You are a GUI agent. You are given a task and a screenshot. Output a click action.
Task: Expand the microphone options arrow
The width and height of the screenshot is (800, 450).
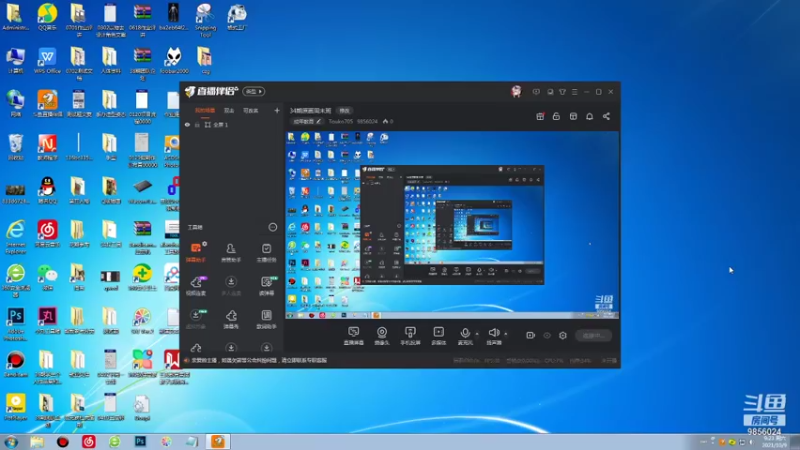pyautogui.click(x=477, y=334)
